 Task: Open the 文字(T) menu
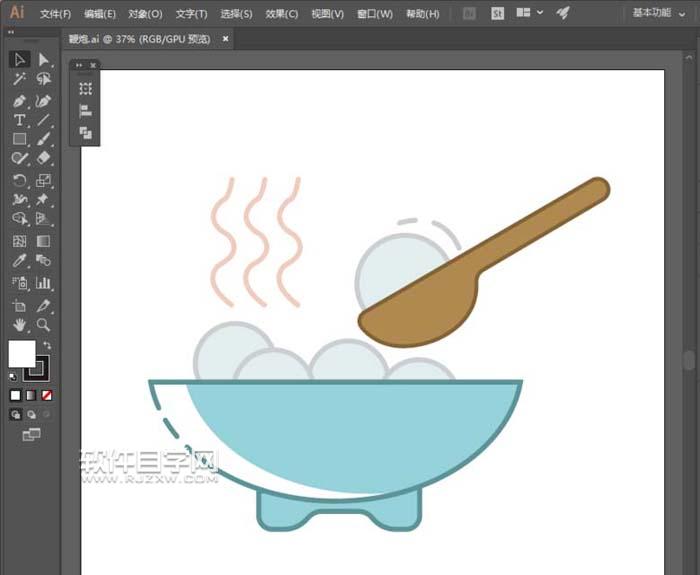point(192,14)
